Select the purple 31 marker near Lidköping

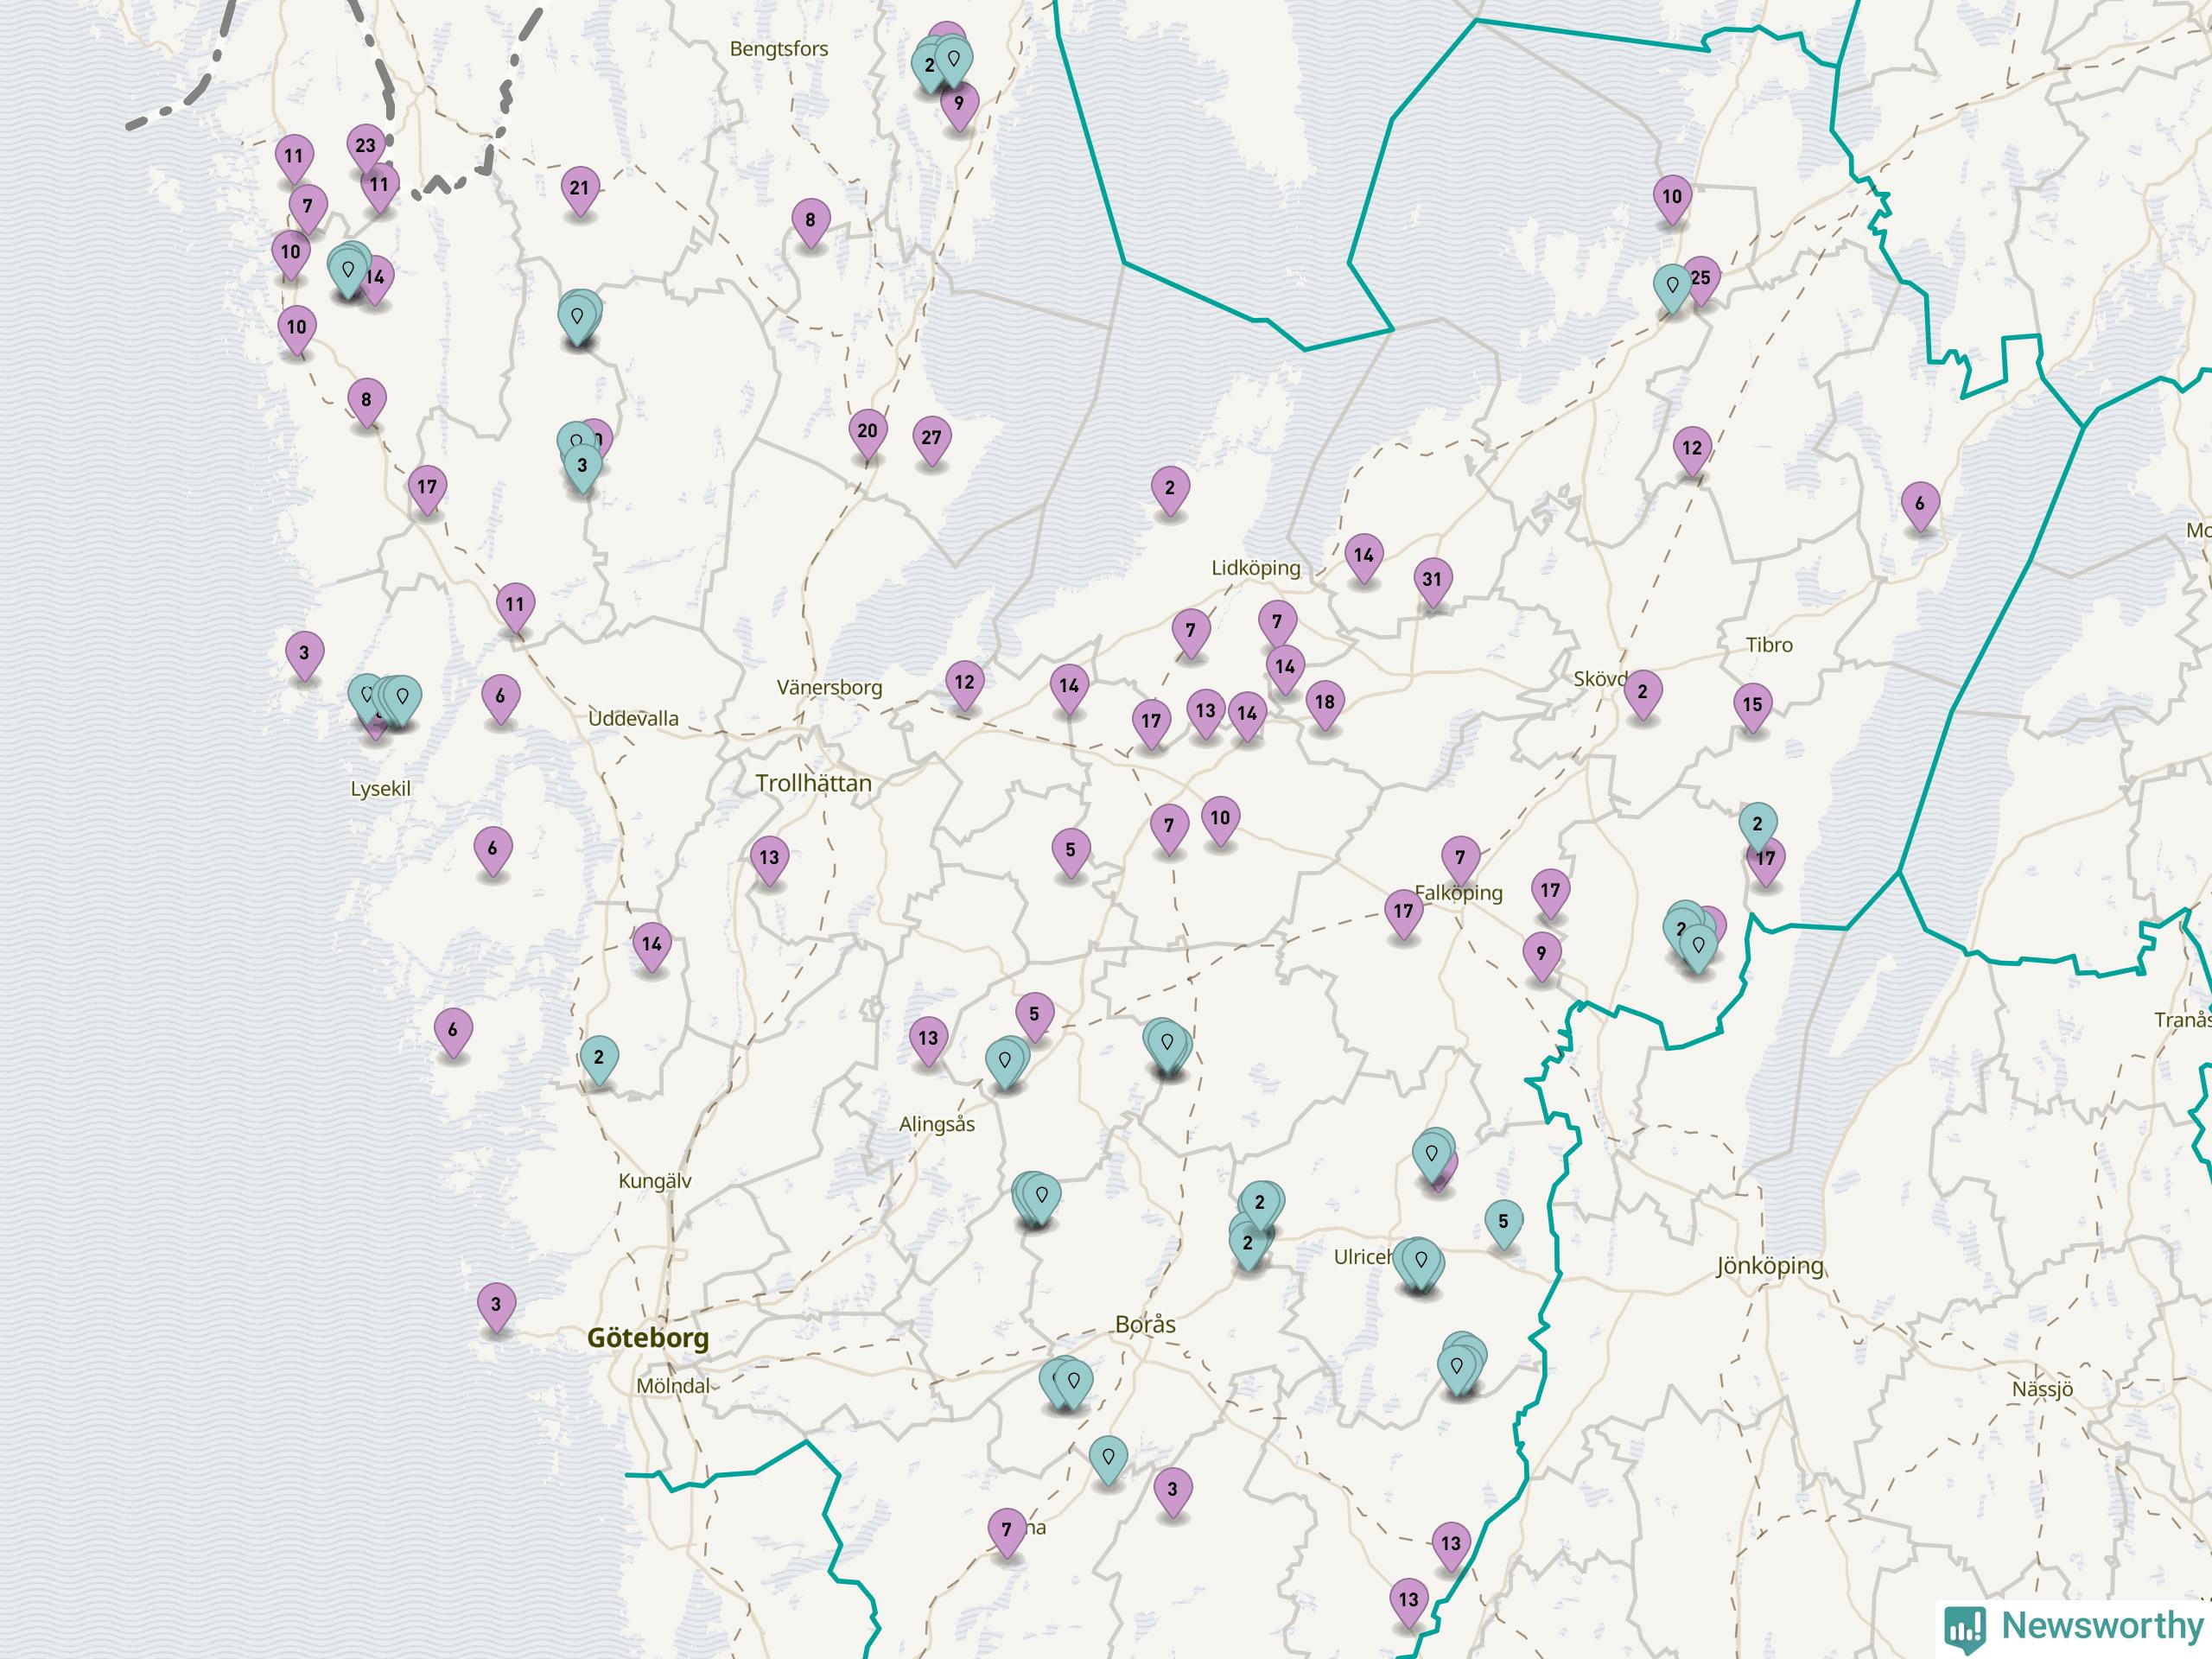coord(1433,581)
